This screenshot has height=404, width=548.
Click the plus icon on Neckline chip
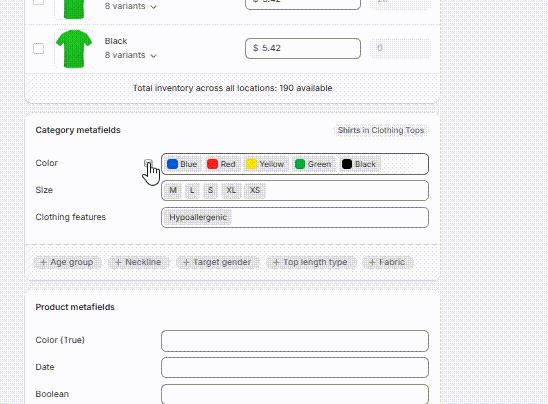[x=118, y=262]
